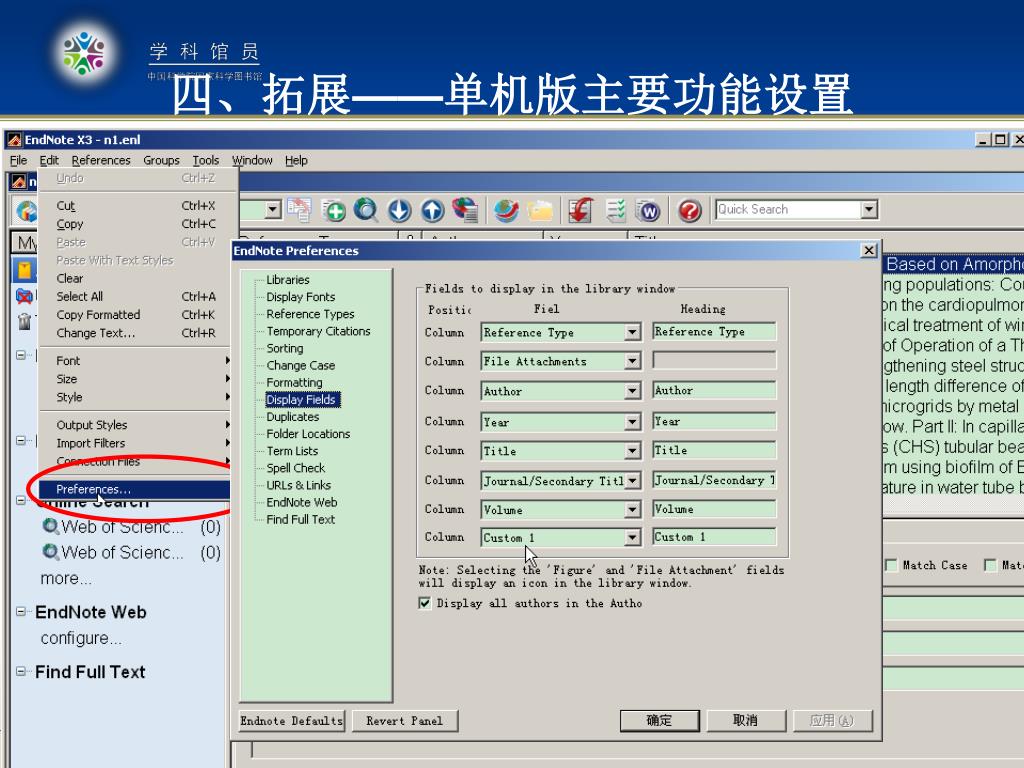Close the EndNote Preferences dialog
Viewport: 1024px width, 768px height.
pyautogui.click(x=869, y=251)
